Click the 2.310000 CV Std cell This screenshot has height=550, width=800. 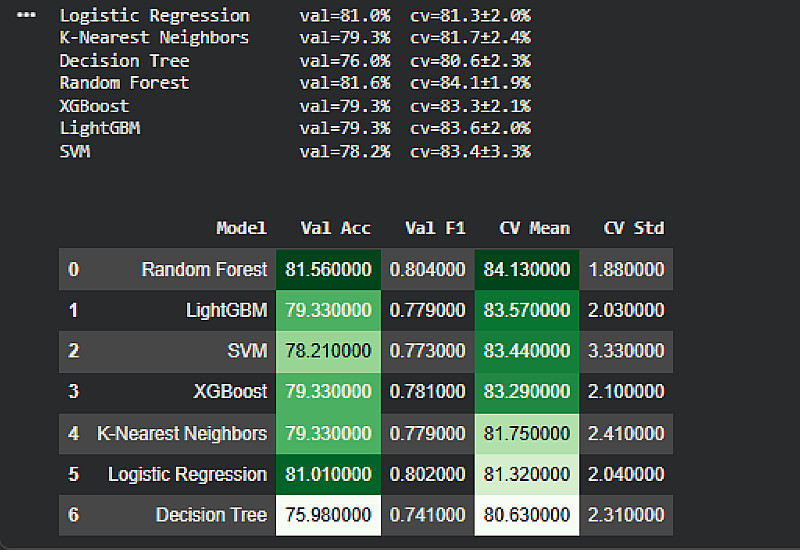tap(626, 515)
